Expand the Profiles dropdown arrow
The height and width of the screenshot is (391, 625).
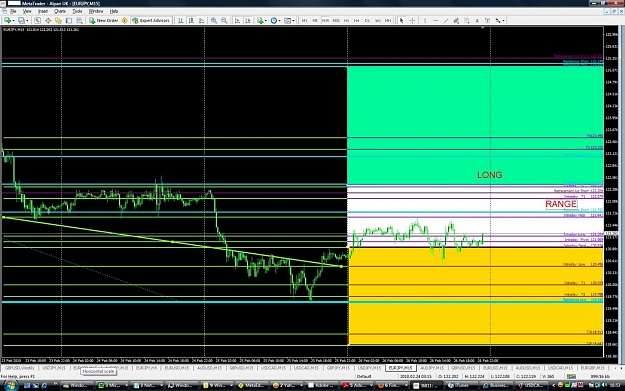click(x=27, y=20)
